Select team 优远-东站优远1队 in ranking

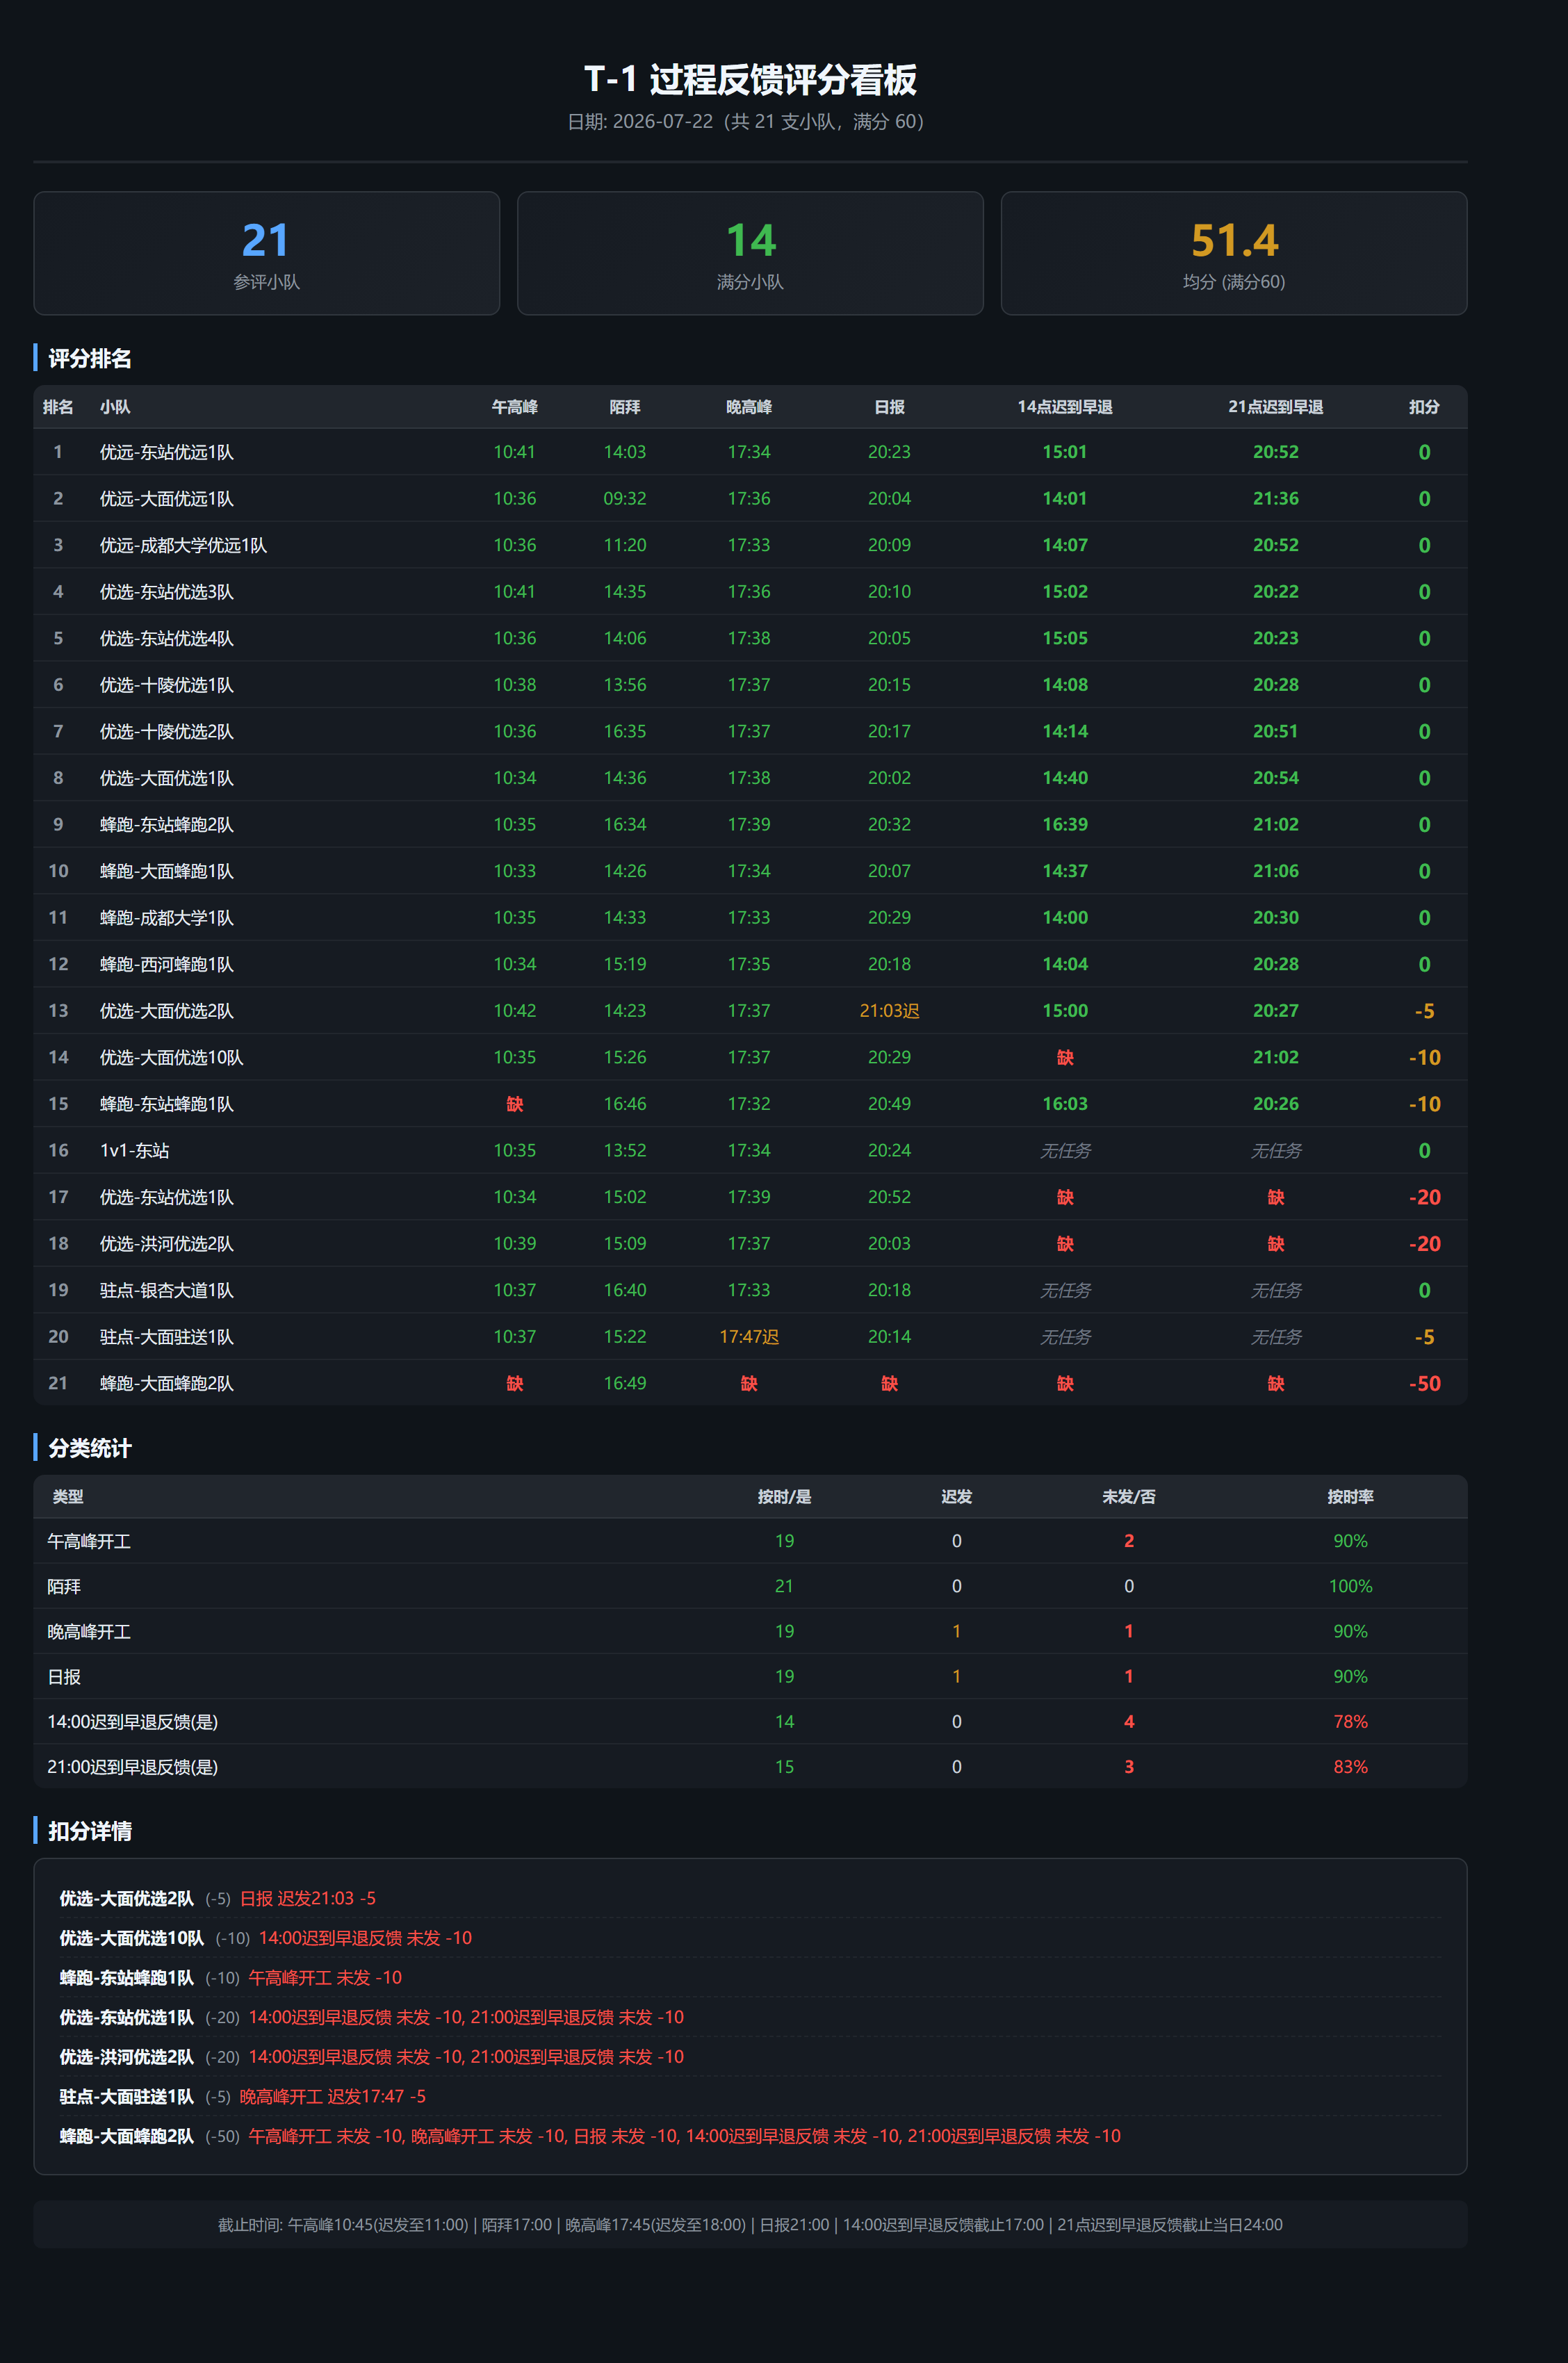pos(167,452)
